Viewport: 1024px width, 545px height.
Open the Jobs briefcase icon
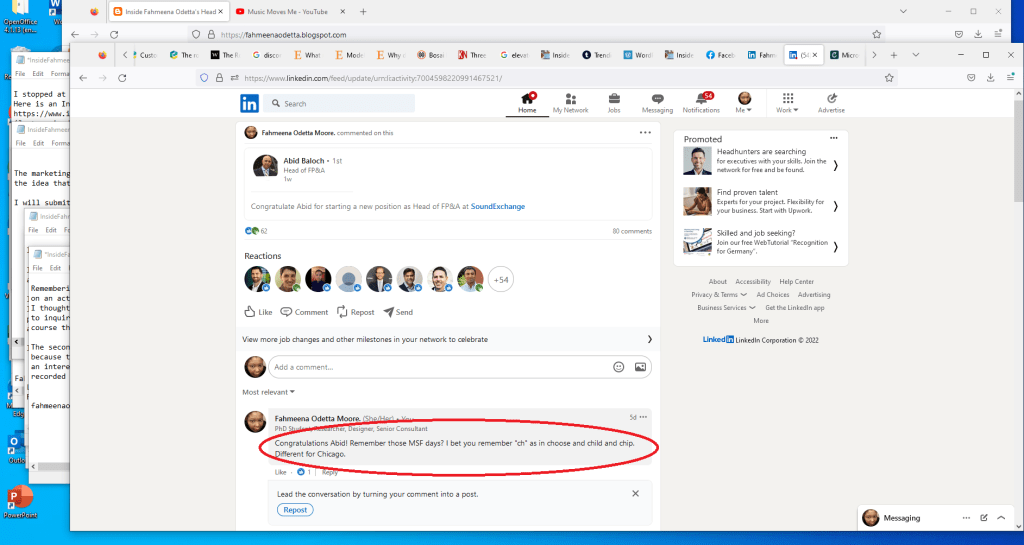pos(614,102)
